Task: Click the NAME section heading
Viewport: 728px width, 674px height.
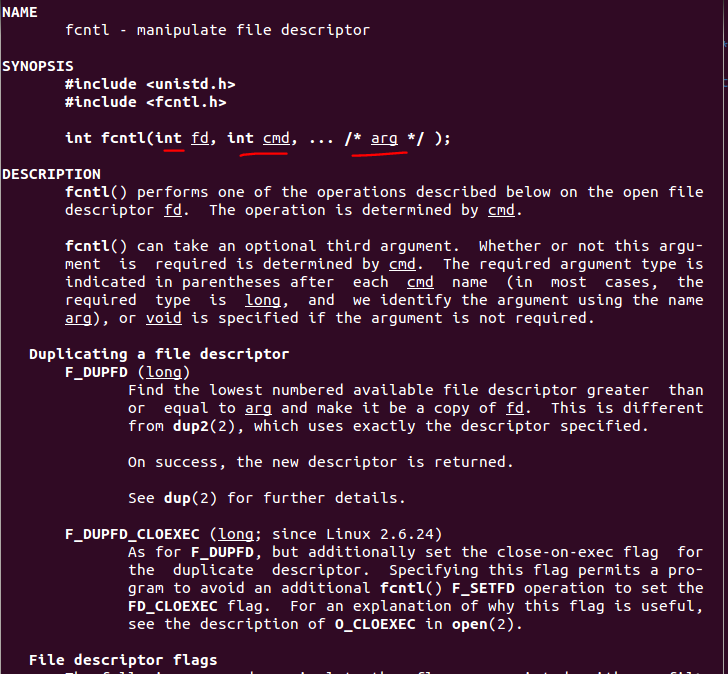Action: click(20, 12)
